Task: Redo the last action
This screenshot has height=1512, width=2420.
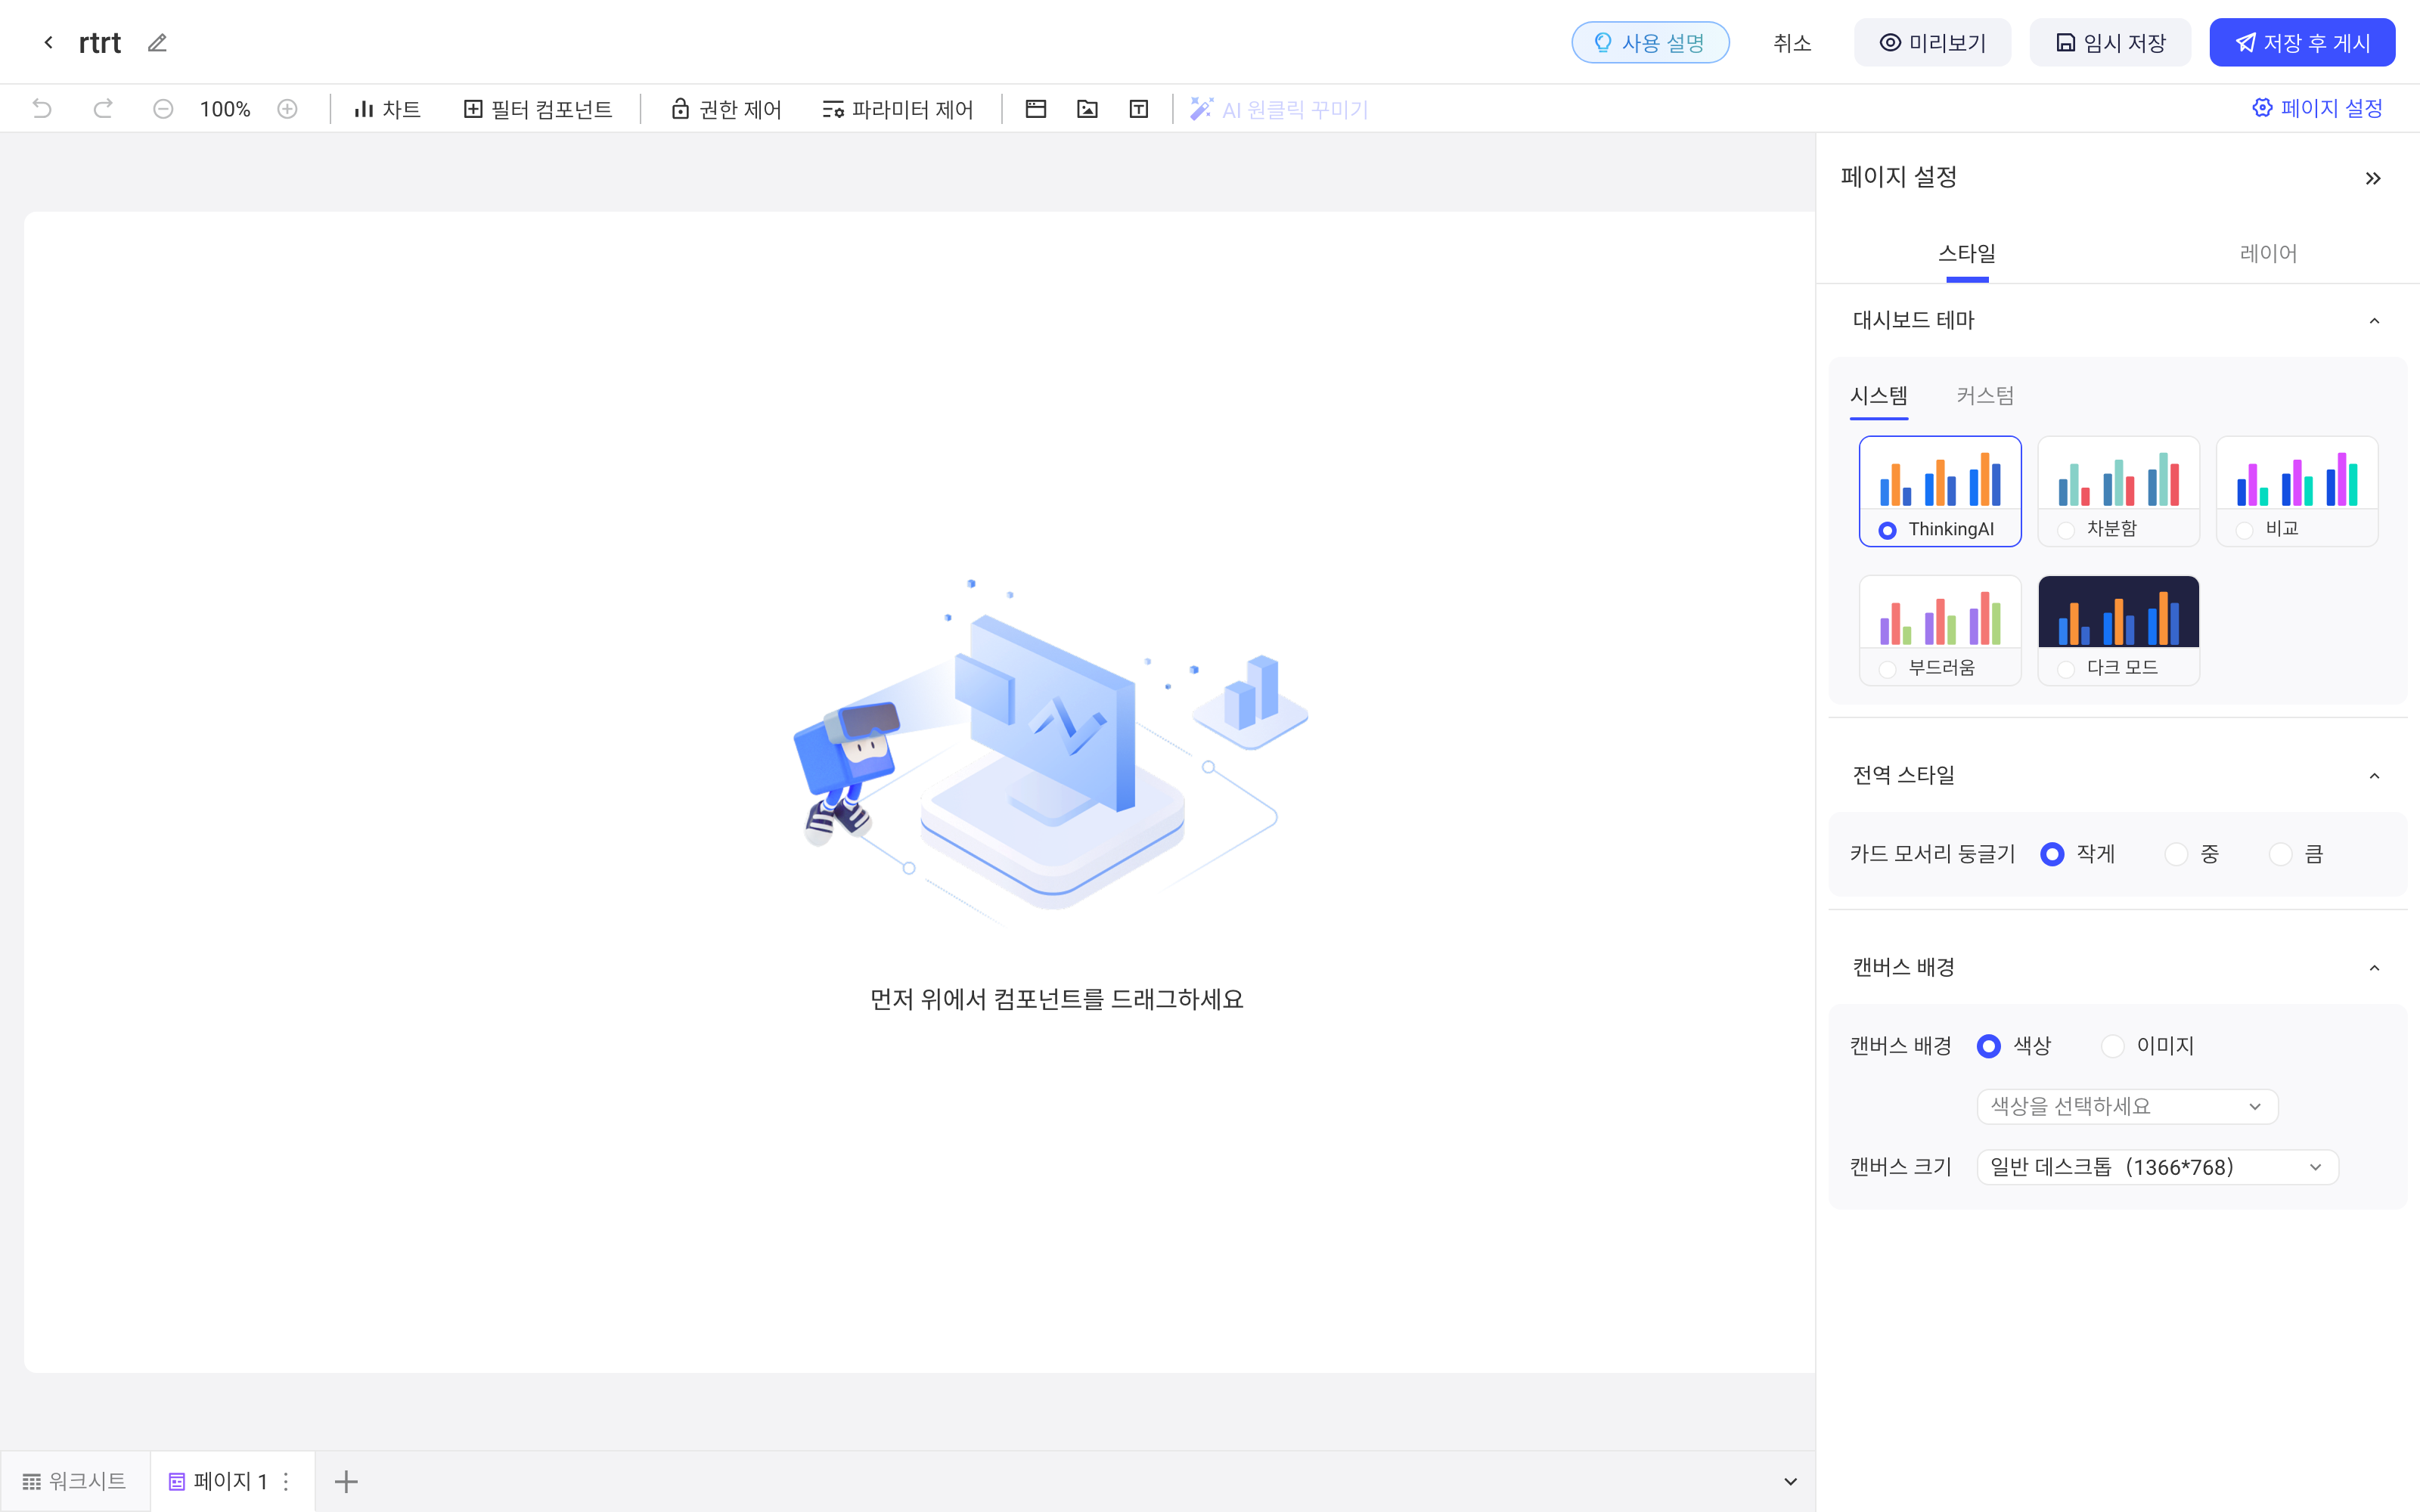Action: 103,109
